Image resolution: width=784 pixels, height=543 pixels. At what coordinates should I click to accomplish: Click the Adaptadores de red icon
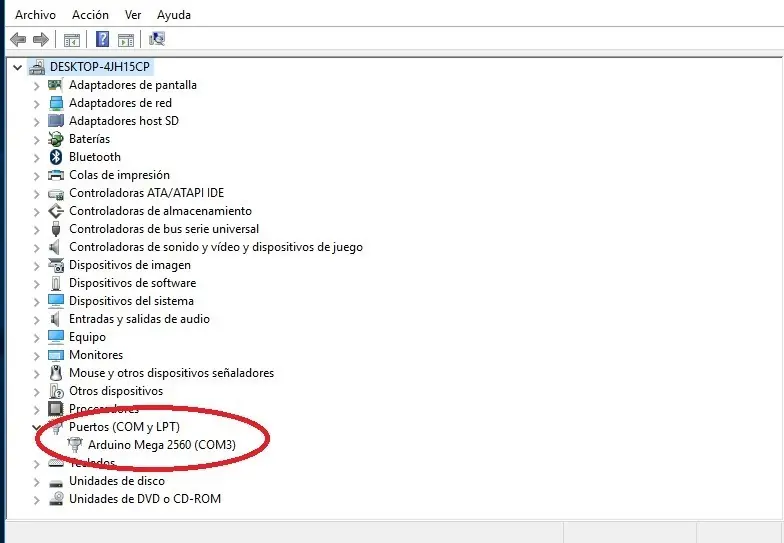[56, 103]
